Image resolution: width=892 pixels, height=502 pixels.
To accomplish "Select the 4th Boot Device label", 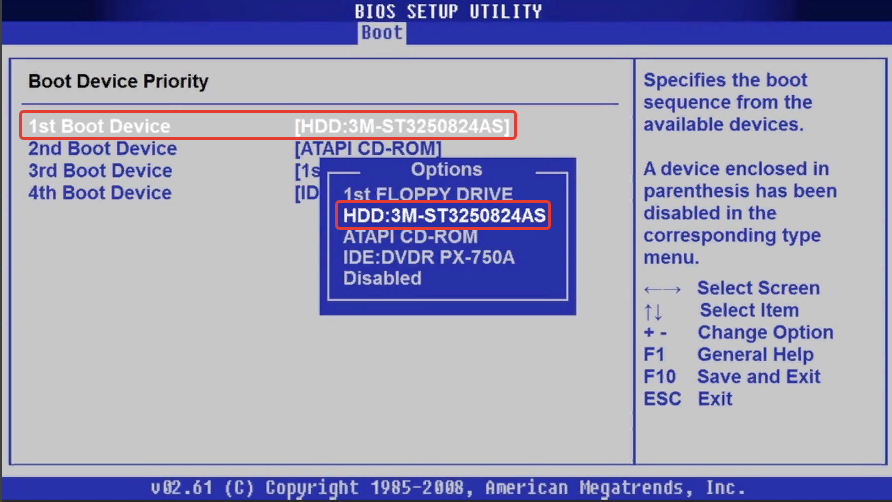I will tap(100, 193).
